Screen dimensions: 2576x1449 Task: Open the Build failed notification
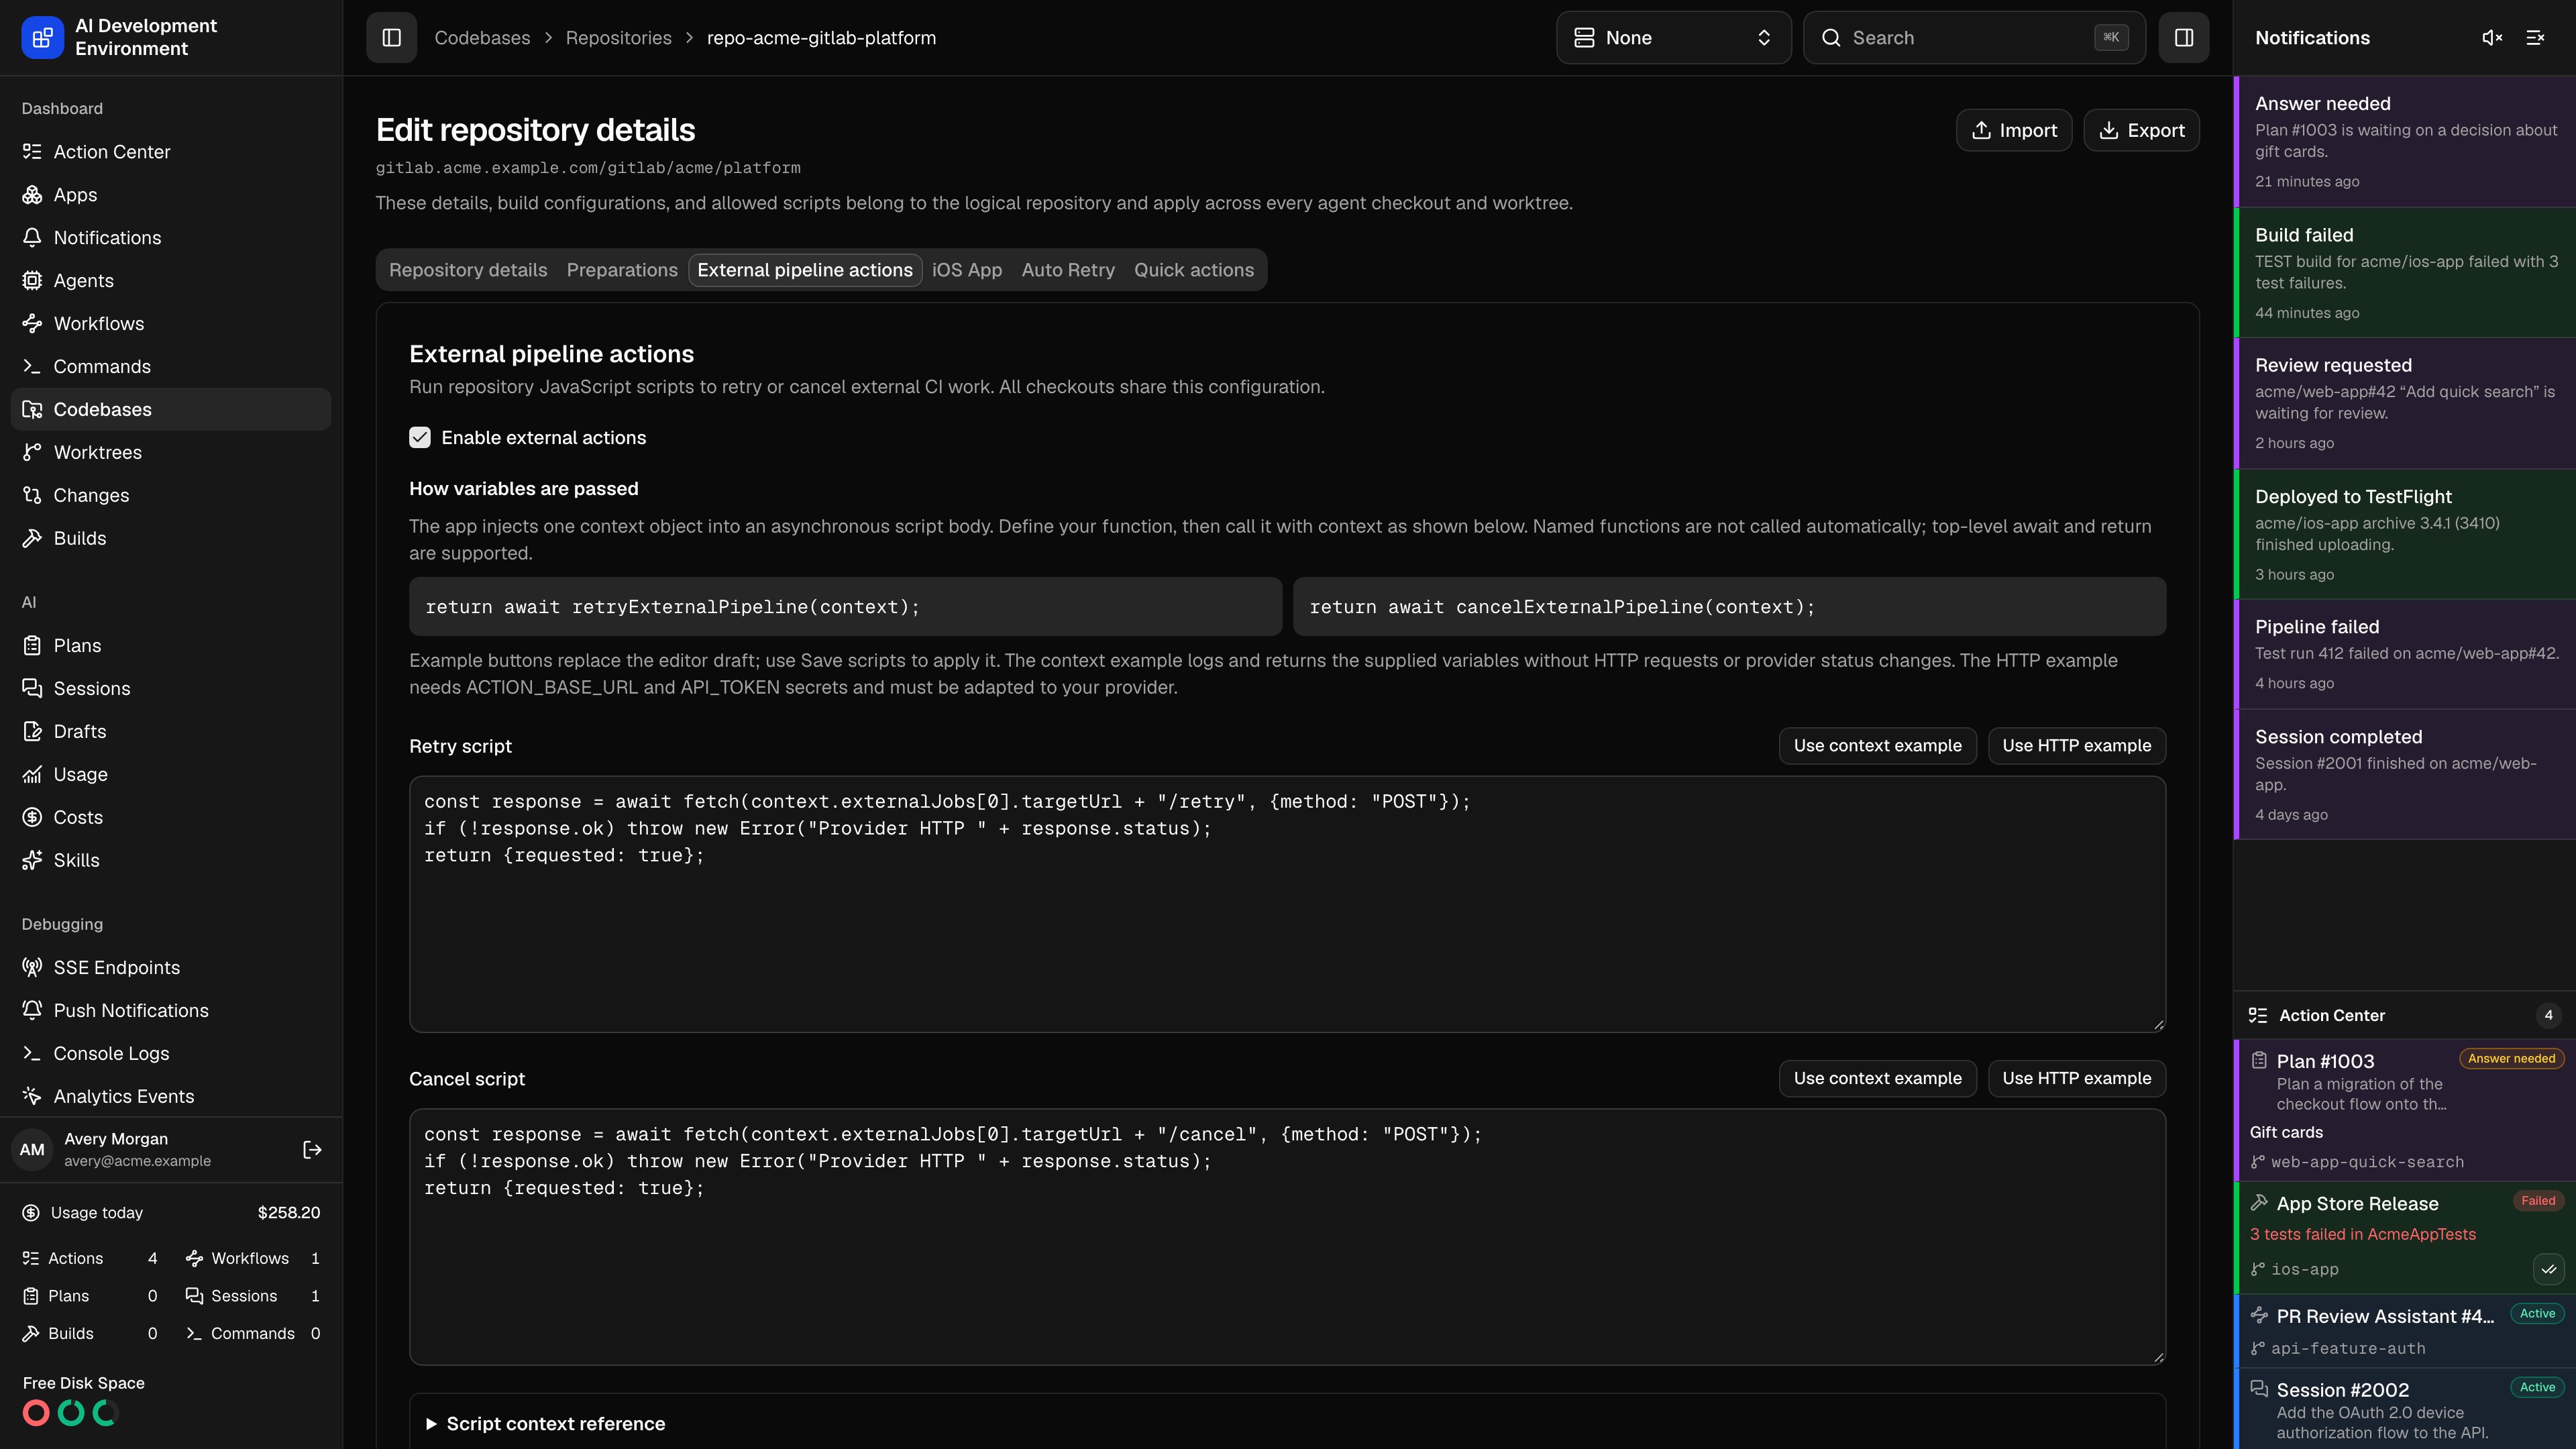[x=2404, y=272]
